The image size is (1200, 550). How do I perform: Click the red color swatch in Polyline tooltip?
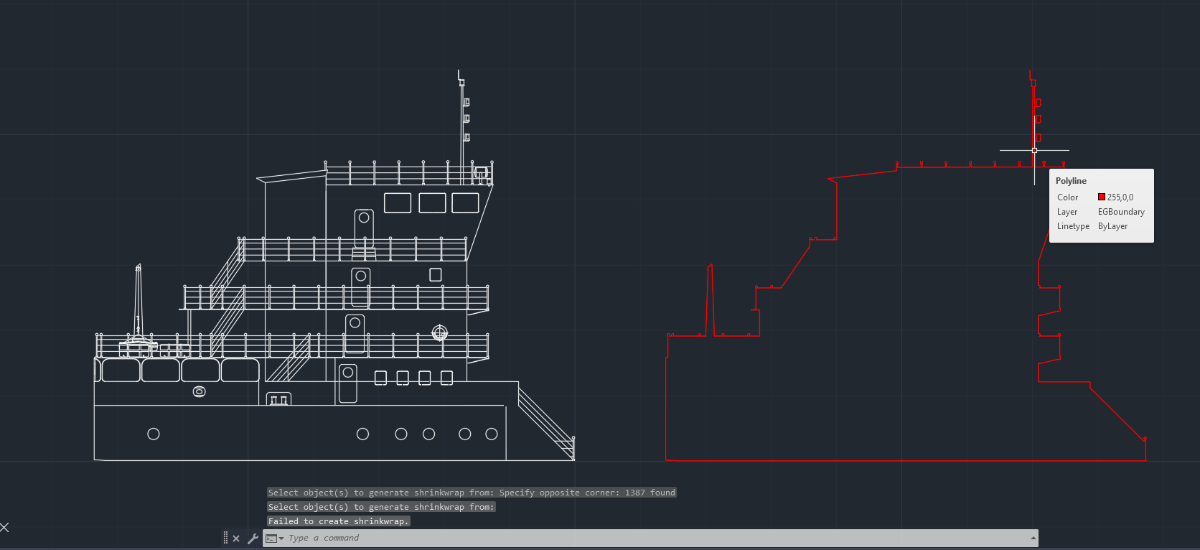click(x=1101, y=197)
